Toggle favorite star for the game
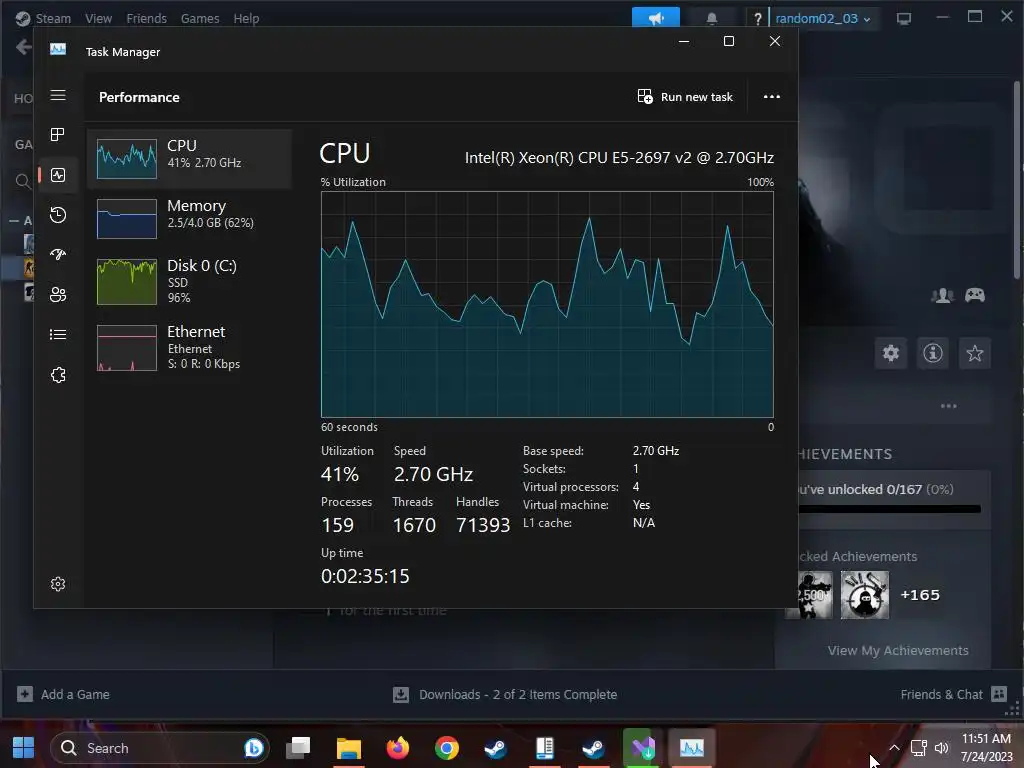 (x=974, y=353)
